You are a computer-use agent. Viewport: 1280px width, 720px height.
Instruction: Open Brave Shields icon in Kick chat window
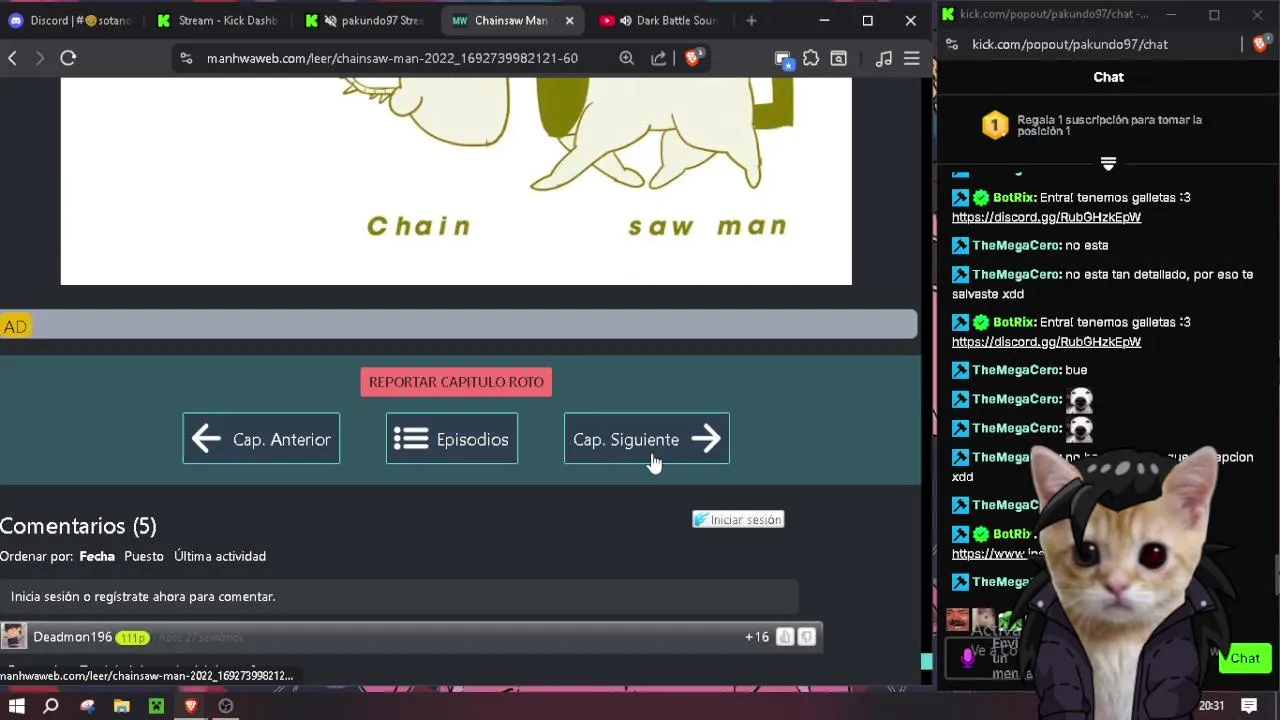pos(1261,44)
